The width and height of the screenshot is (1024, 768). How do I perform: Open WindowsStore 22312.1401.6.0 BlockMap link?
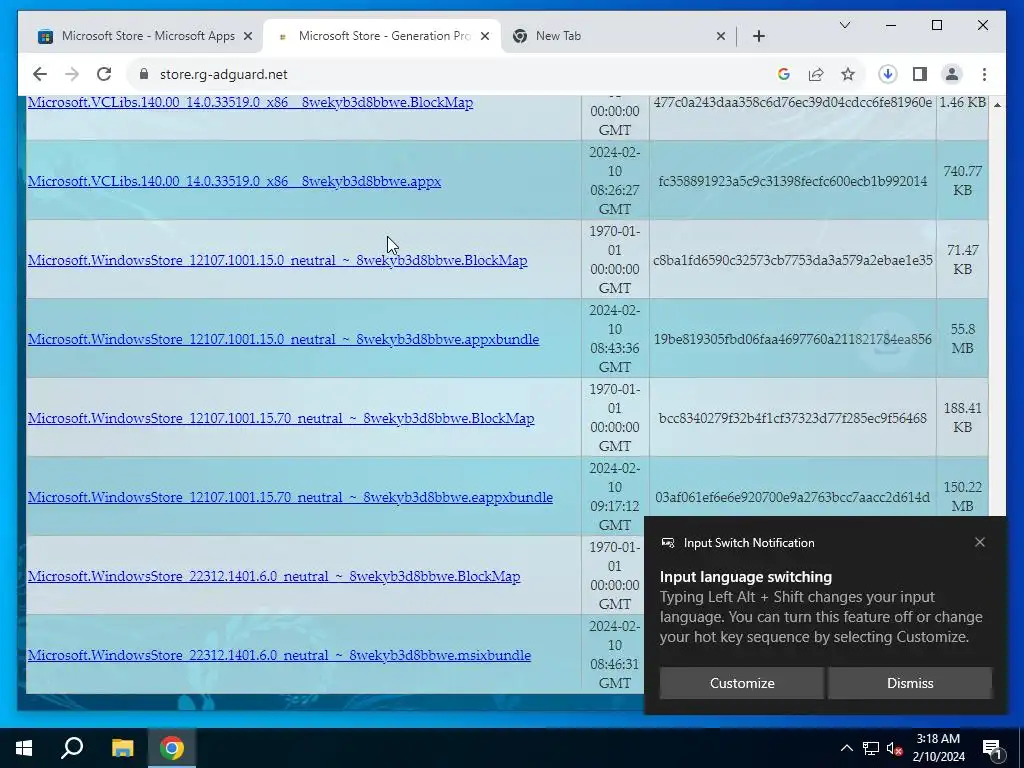(274, 576)
